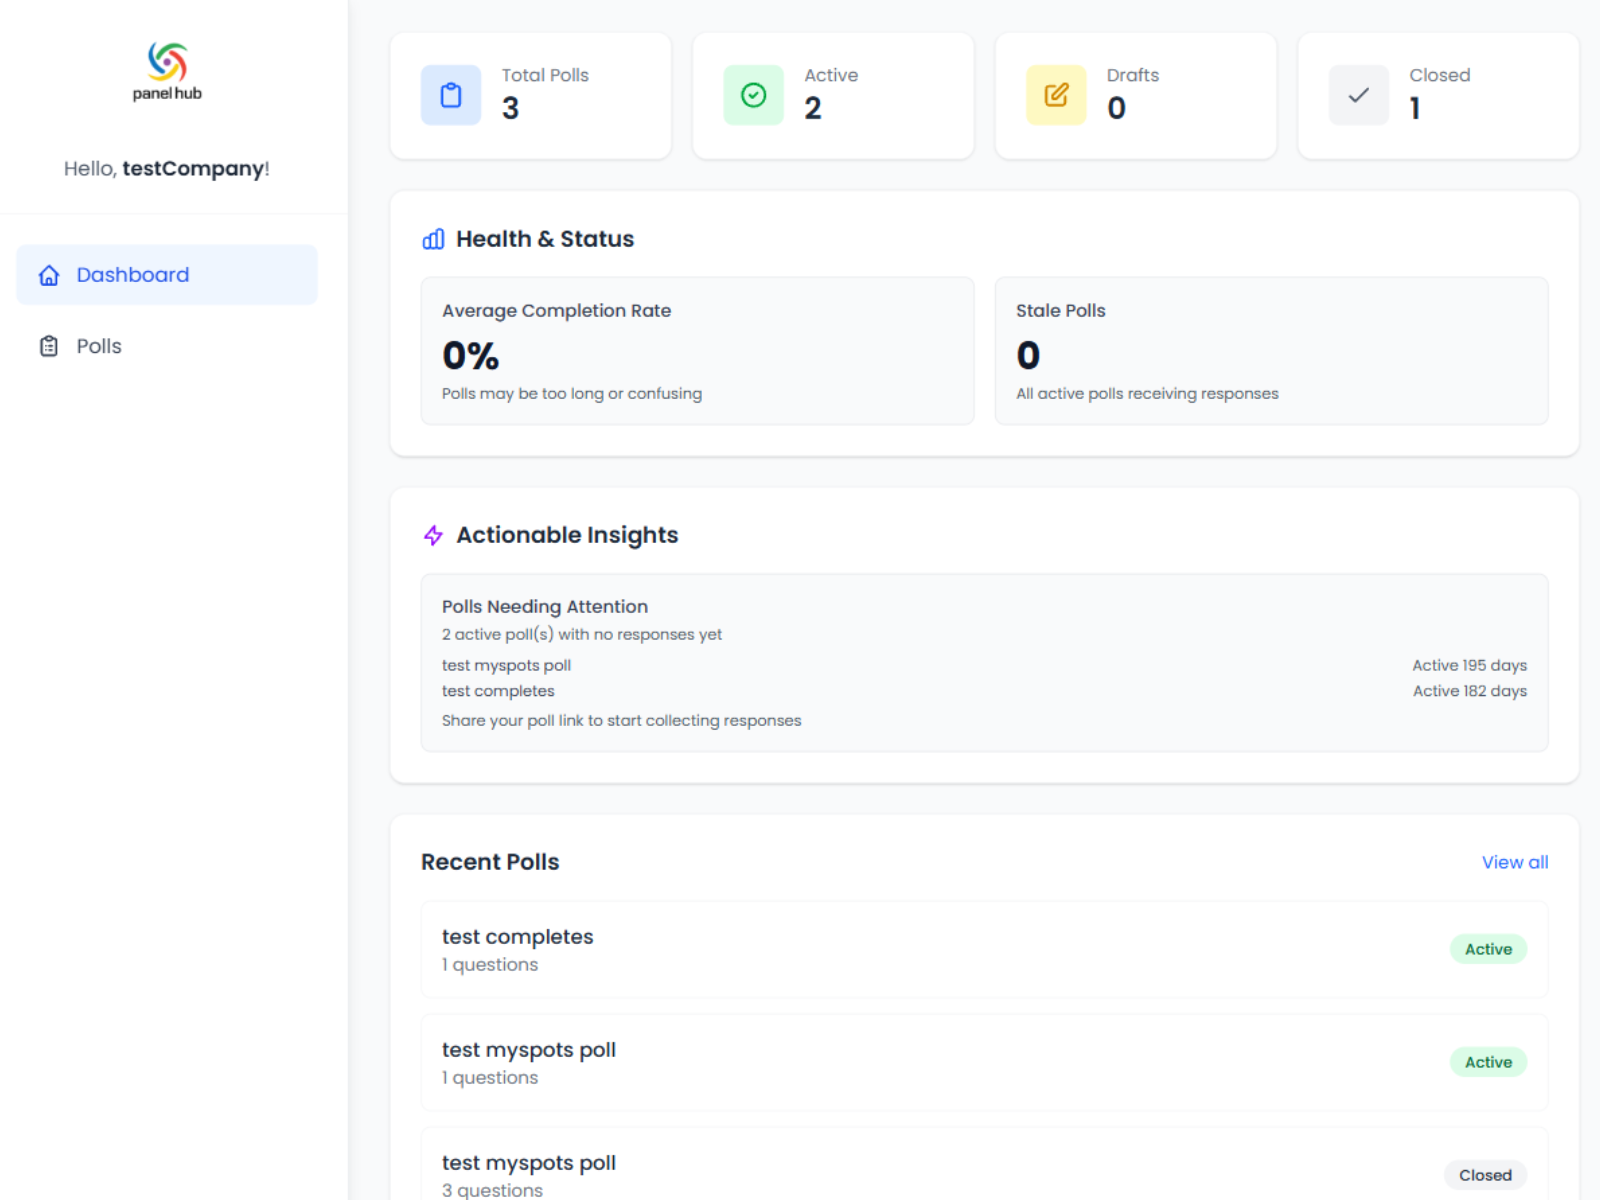Viewport: 1600px width, 1200px height.
Task: Click the Dashboard home icon
Action: pyautogui.click(x=49, y=275)
